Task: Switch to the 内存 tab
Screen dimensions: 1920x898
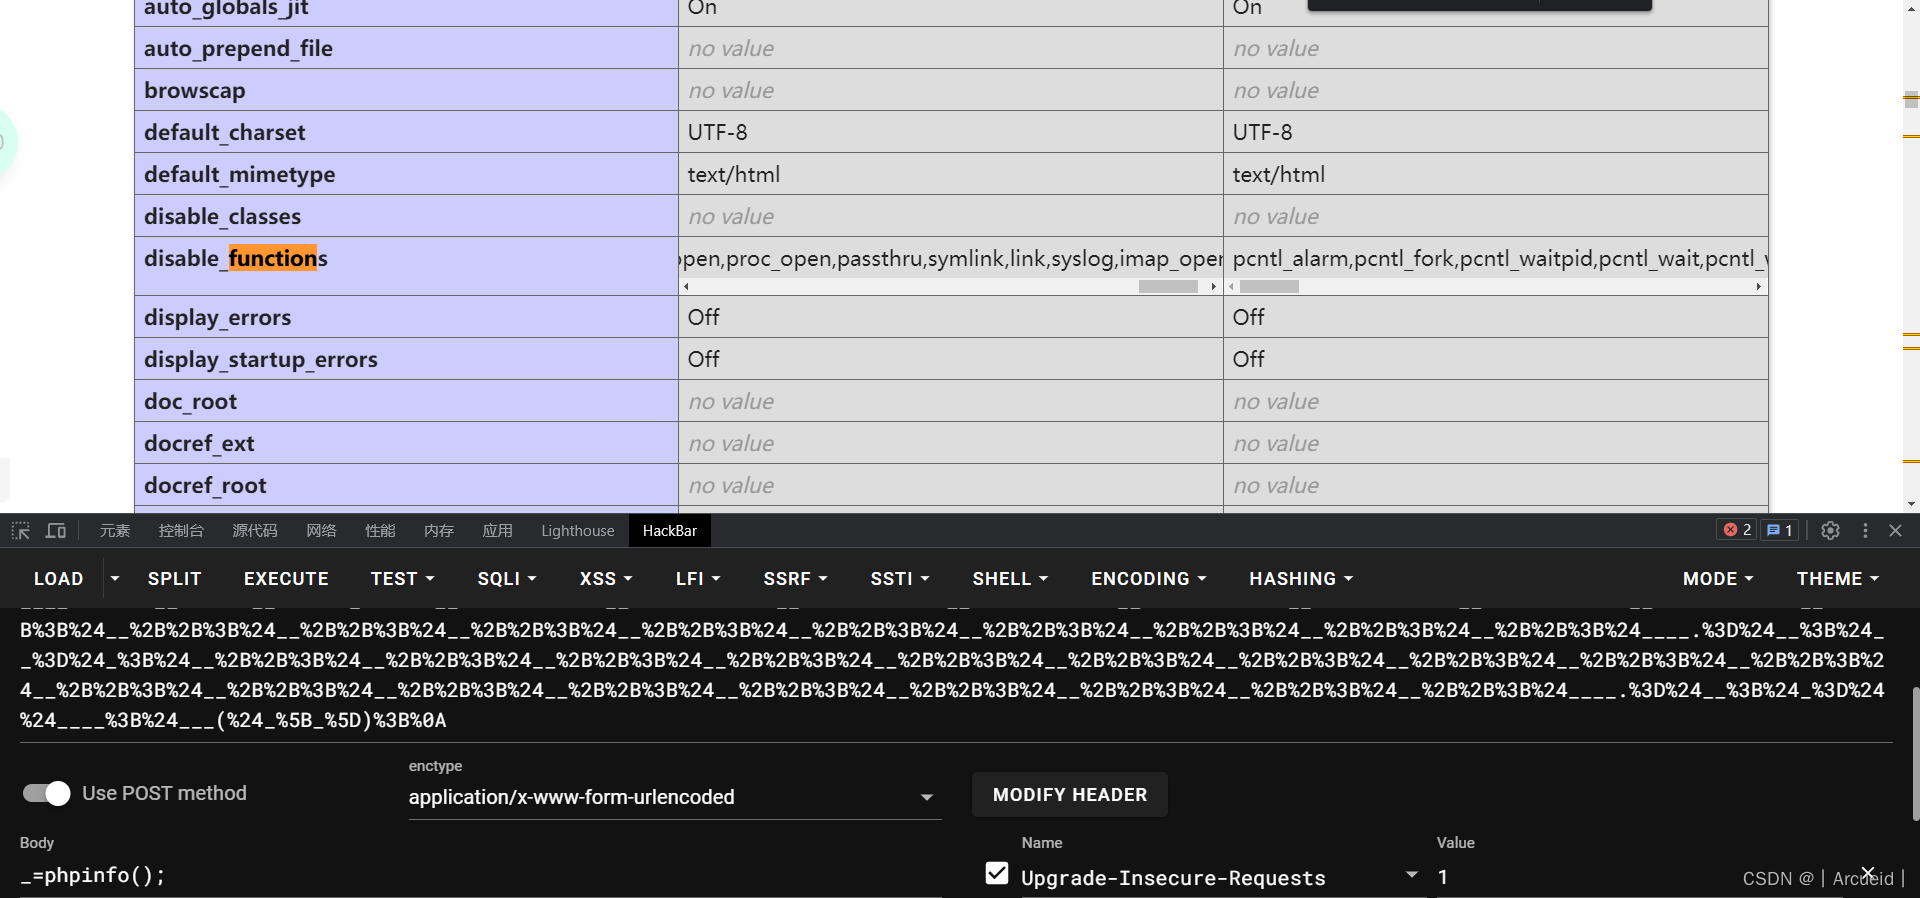Action: (x=439, y=530)
